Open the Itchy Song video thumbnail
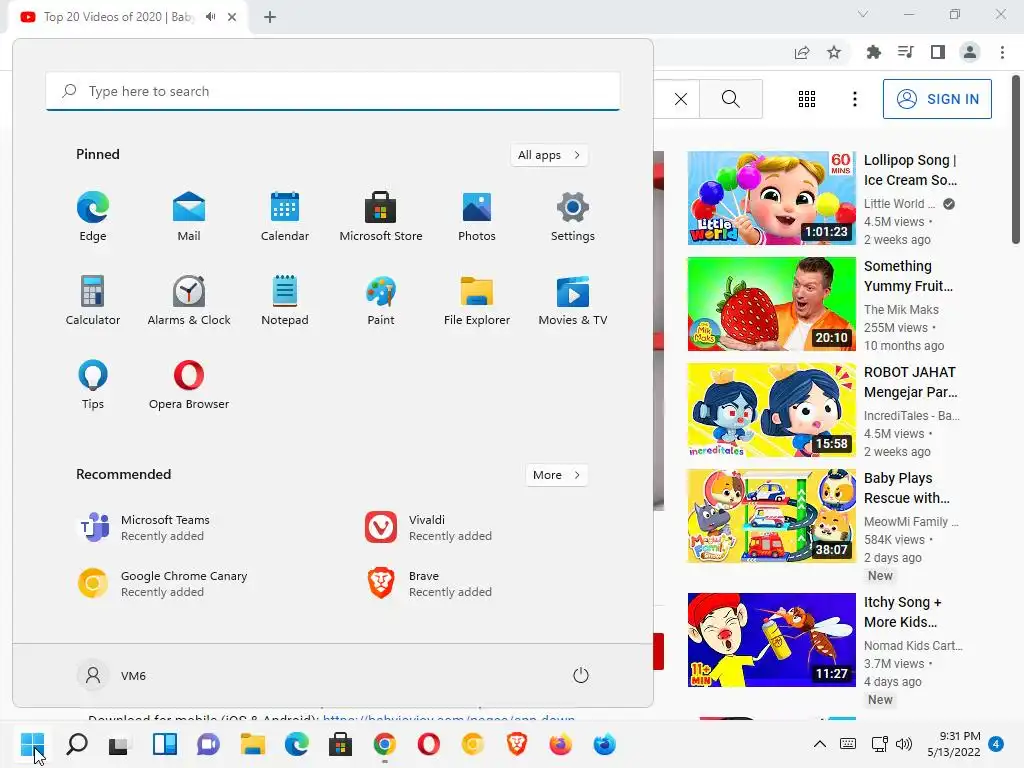 [x=771, y=639]
